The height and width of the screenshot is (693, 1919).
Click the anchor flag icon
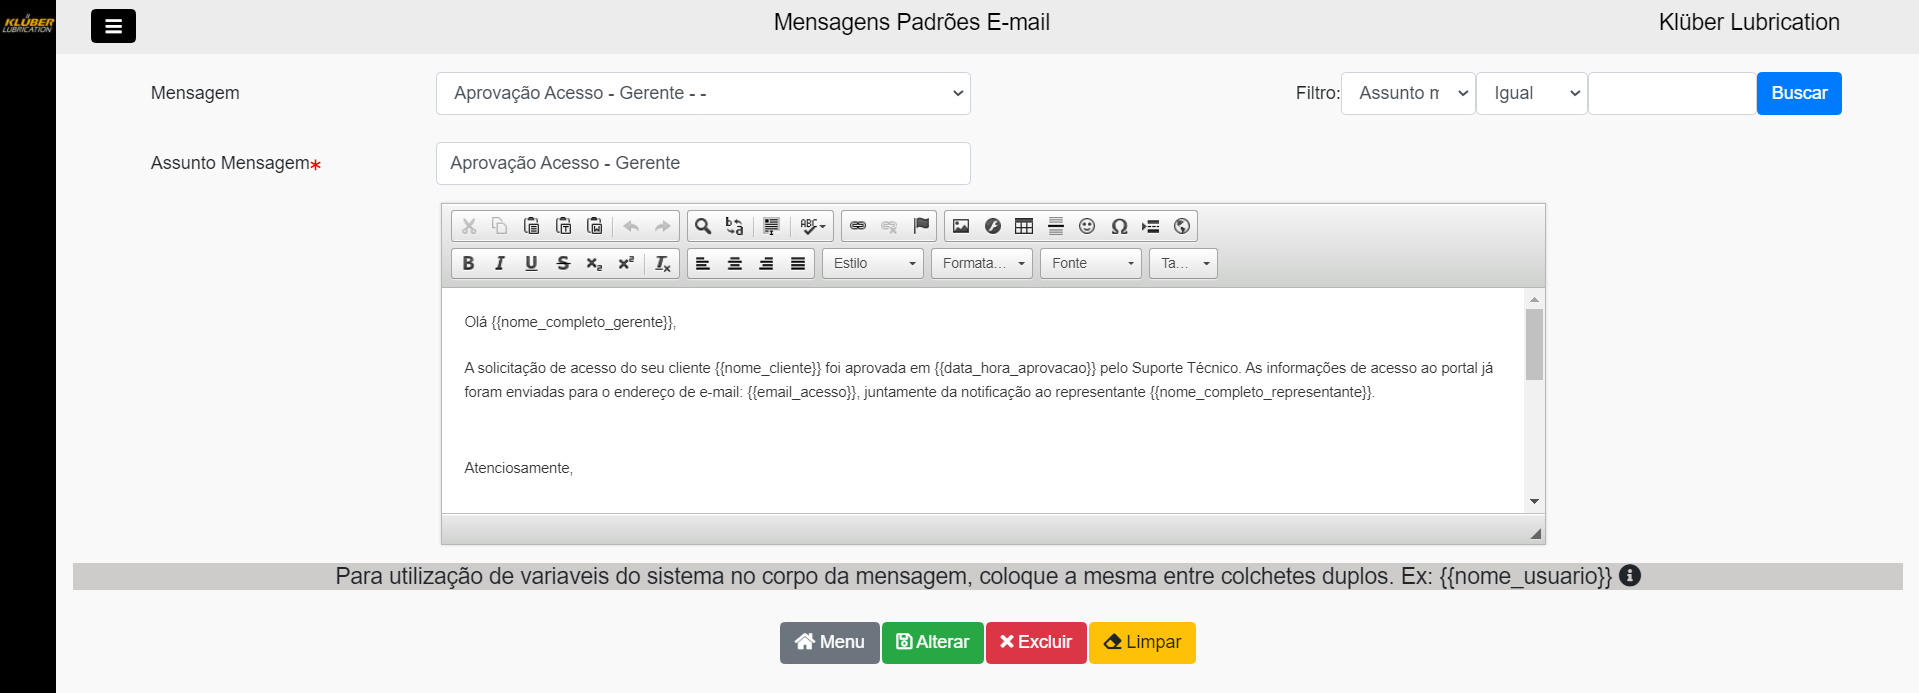[921, 226]
